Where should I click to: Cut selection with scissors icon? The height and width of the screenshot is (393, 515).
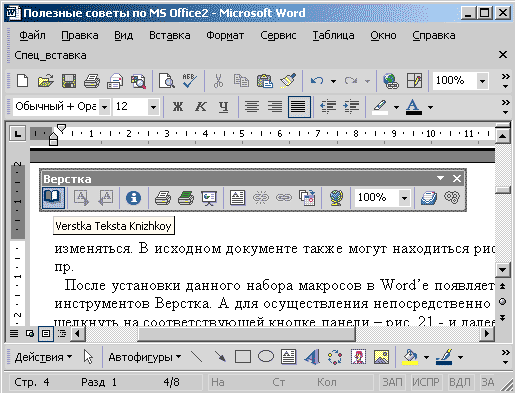click(218, 81)
